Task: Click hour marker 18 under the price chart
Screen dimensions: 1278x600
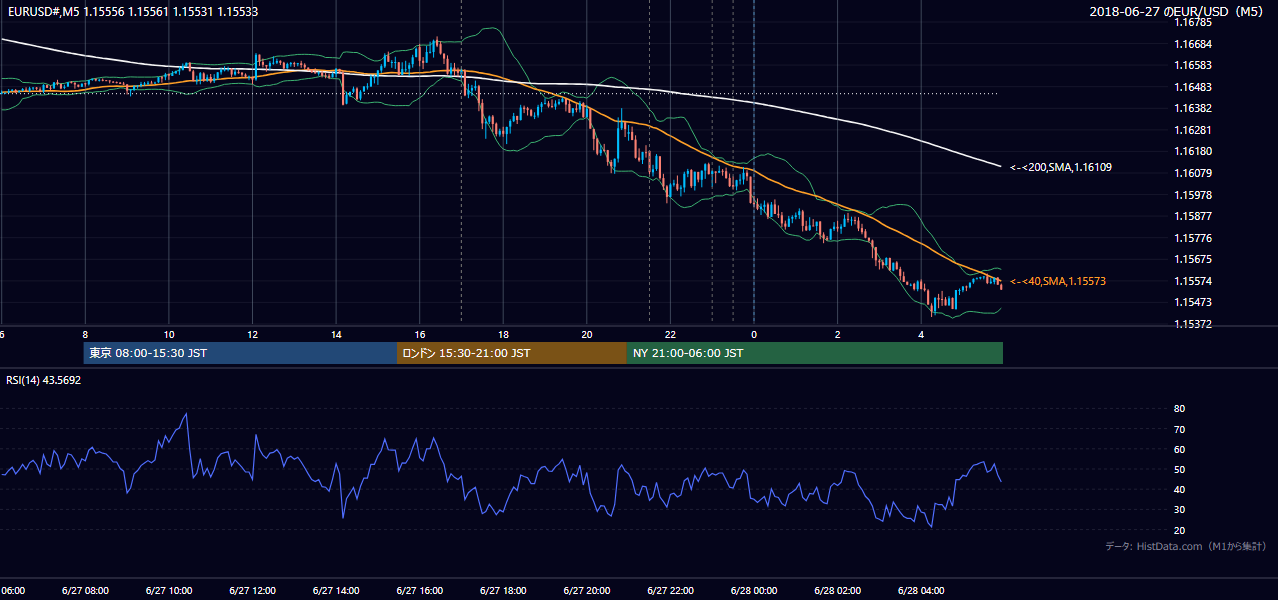Action: [503, 334]
